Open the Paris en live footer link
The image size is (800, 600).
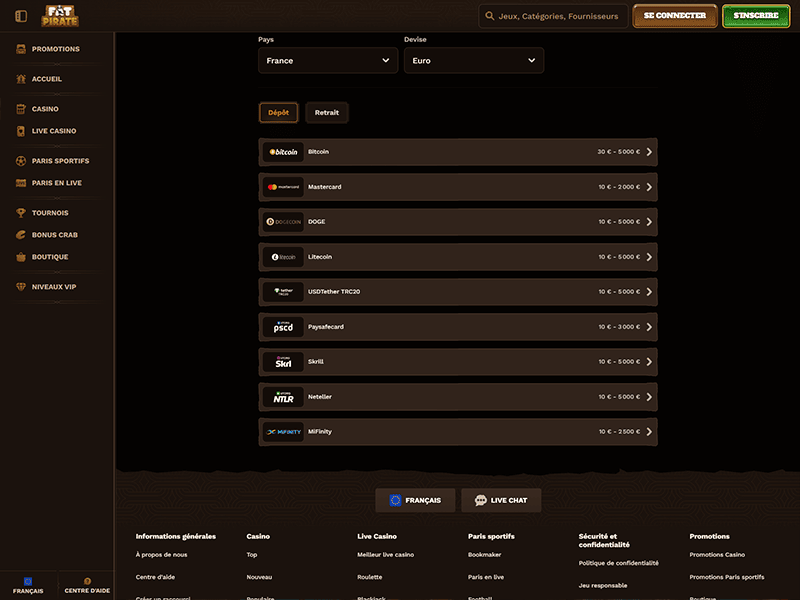(486, 577)
